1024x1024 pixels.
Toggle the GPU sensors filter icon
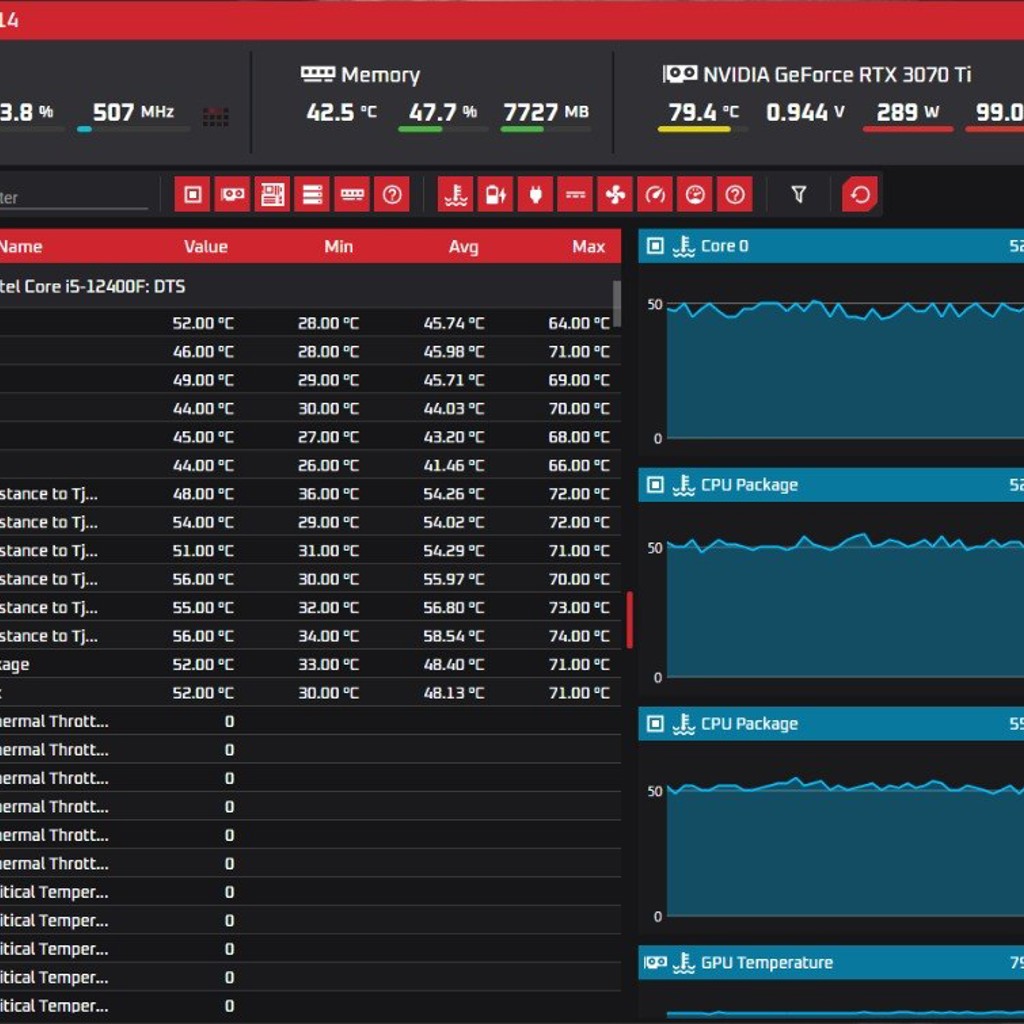point(232,194)
